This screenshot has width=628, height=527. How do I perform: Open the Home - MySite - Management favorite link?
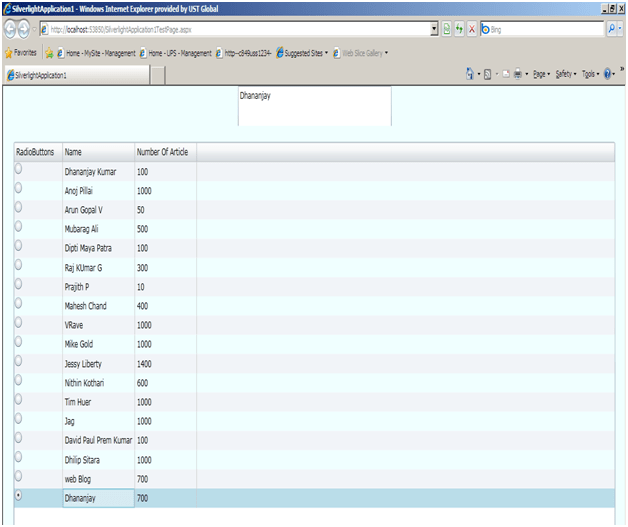click(x=95, y=52)
